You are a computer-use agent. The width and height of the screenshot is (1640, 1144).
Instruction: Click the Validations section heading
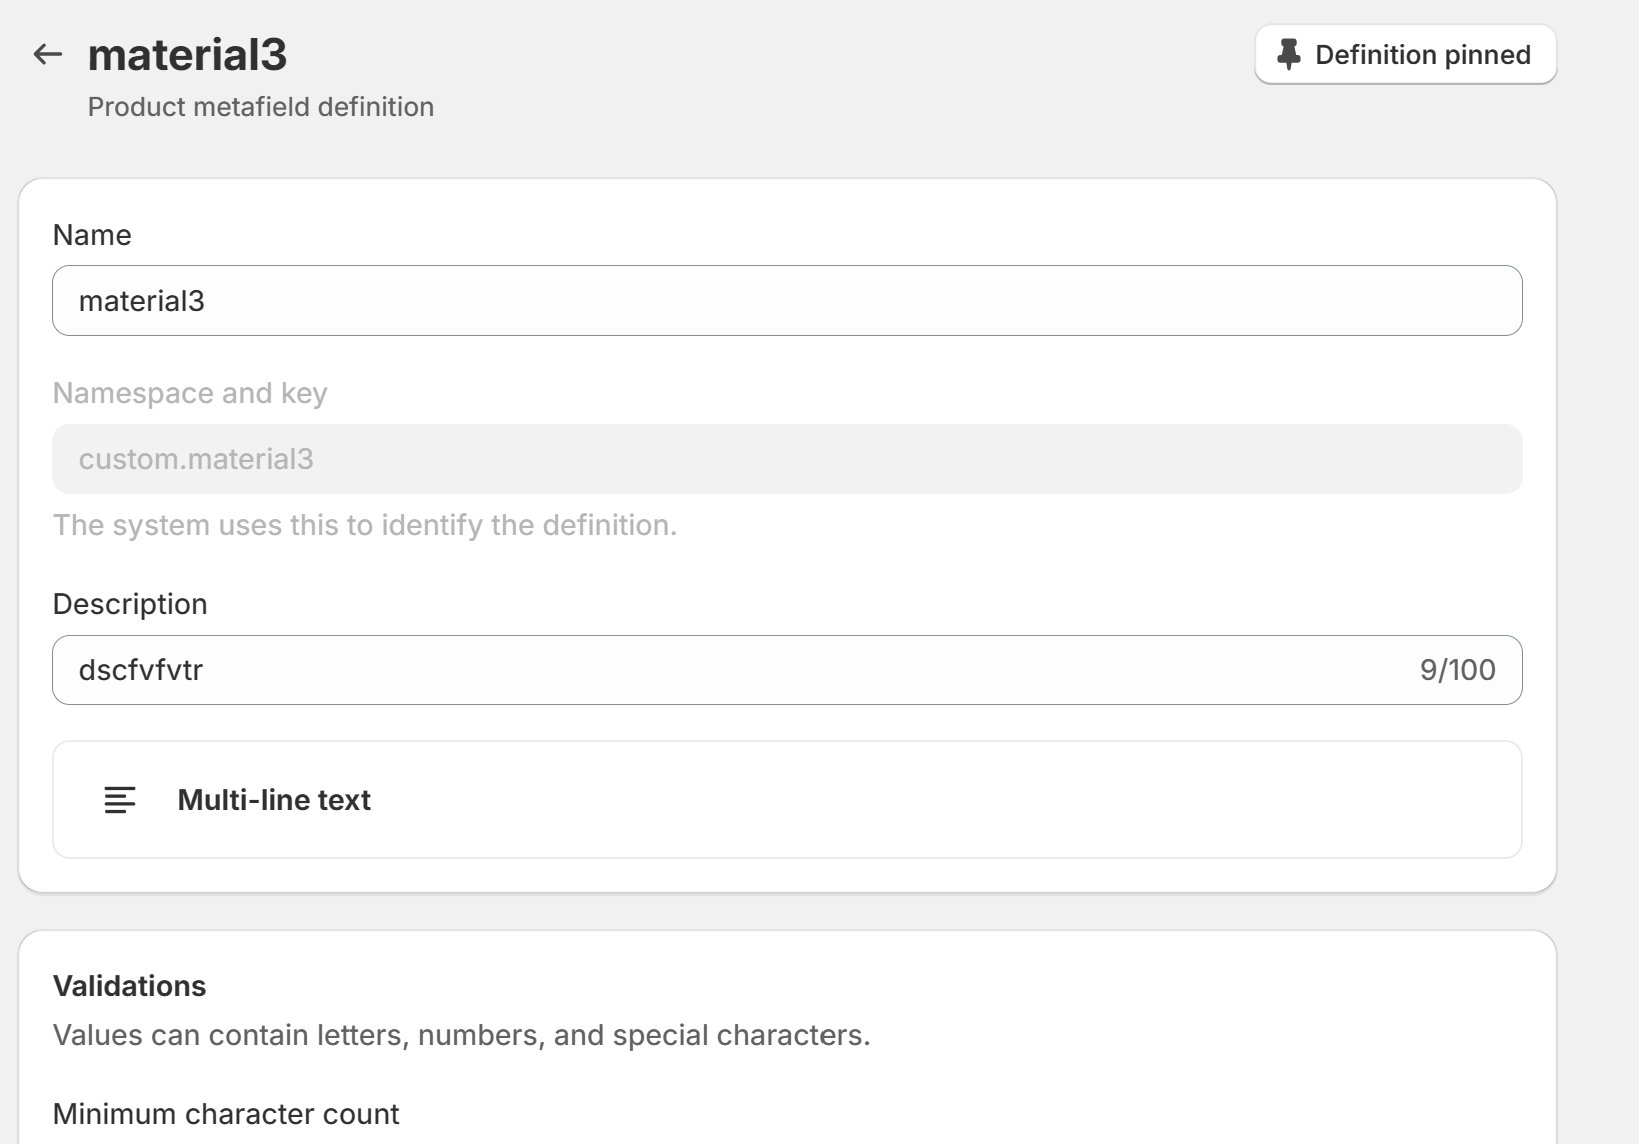coord(129,986)
